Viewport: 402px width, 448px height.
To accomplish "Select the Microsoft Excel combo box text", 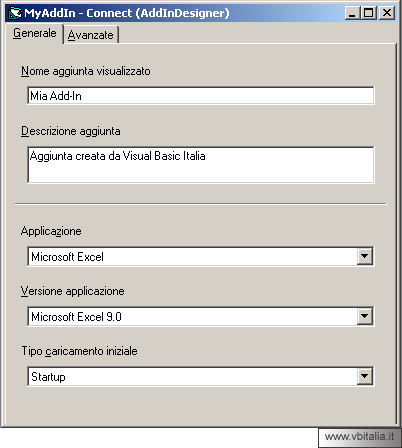I will tap(67, 257).
